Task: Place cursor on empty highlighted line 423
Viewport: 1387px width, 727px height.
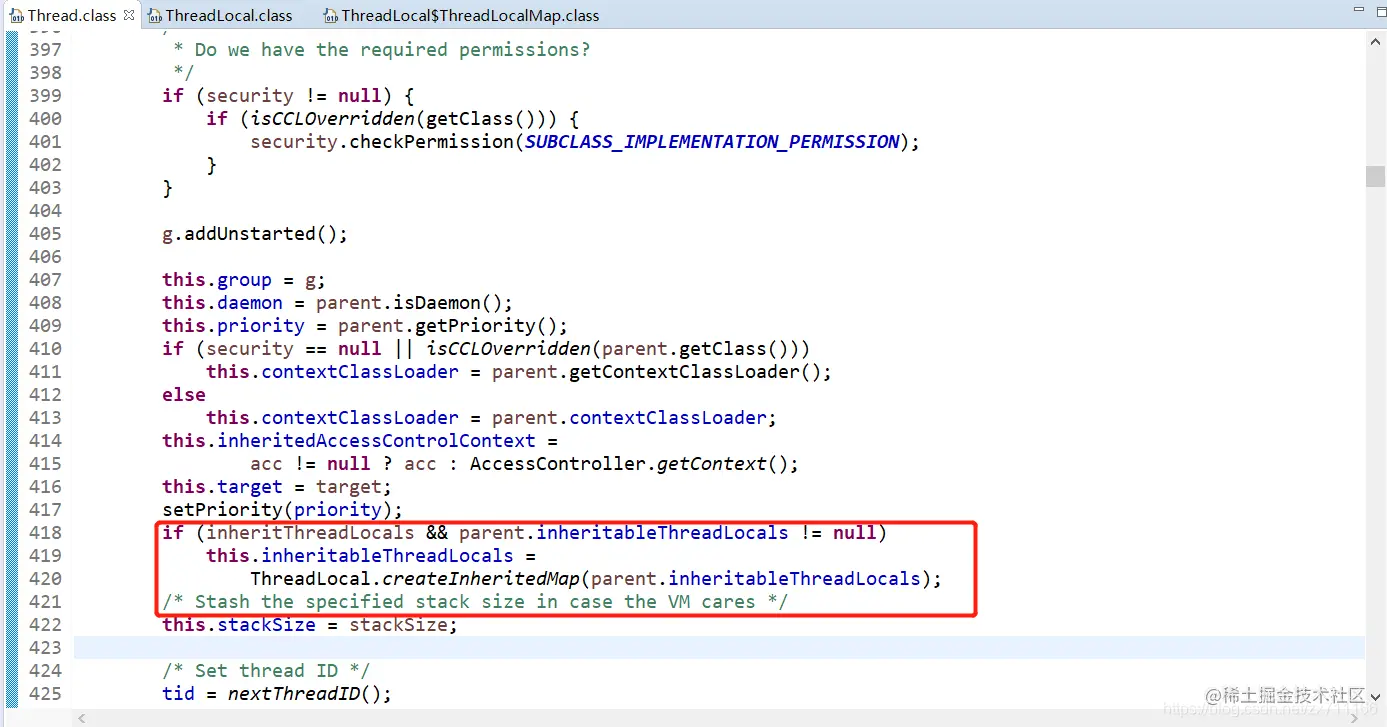Action: point(719,648)
